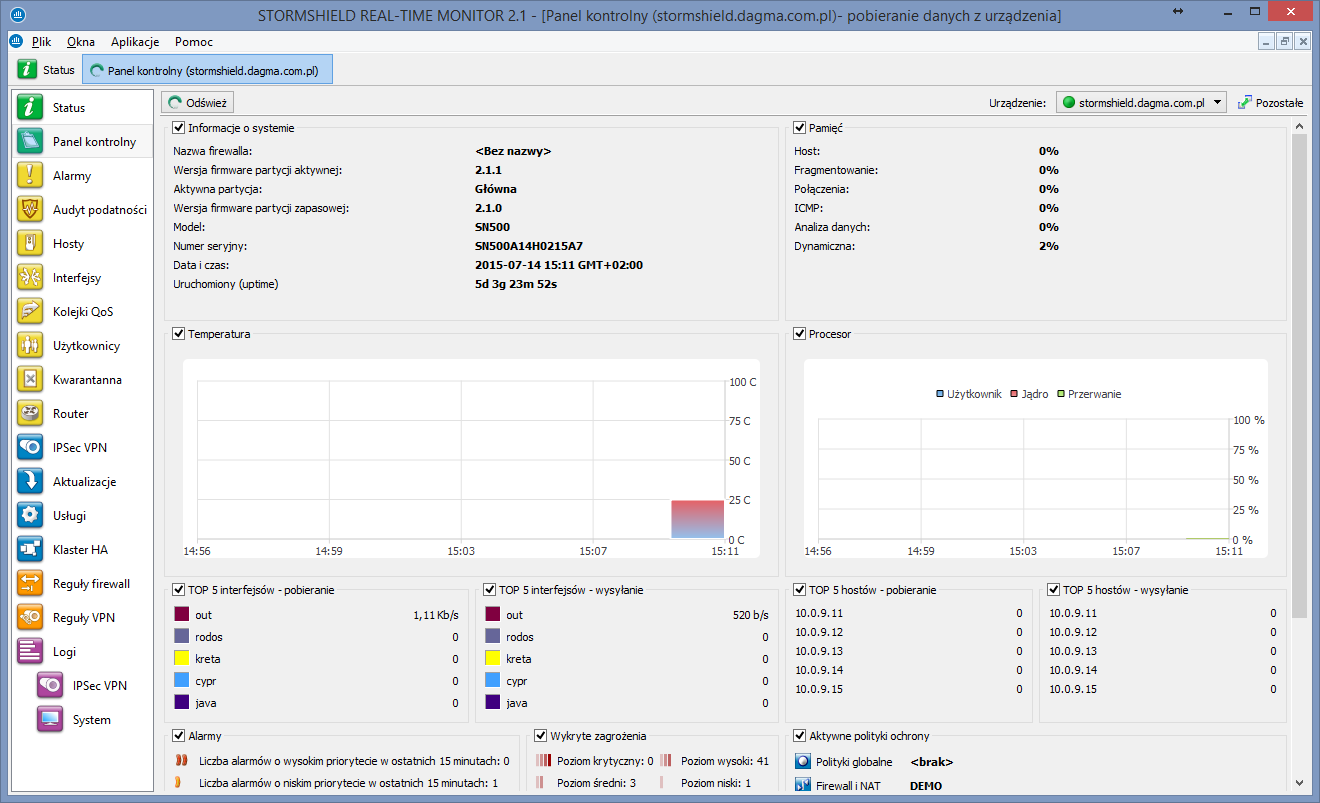The height and width of the screenshot is (803, 1320).
Task: Open the Router icon
Action: [x=30, y=413]
